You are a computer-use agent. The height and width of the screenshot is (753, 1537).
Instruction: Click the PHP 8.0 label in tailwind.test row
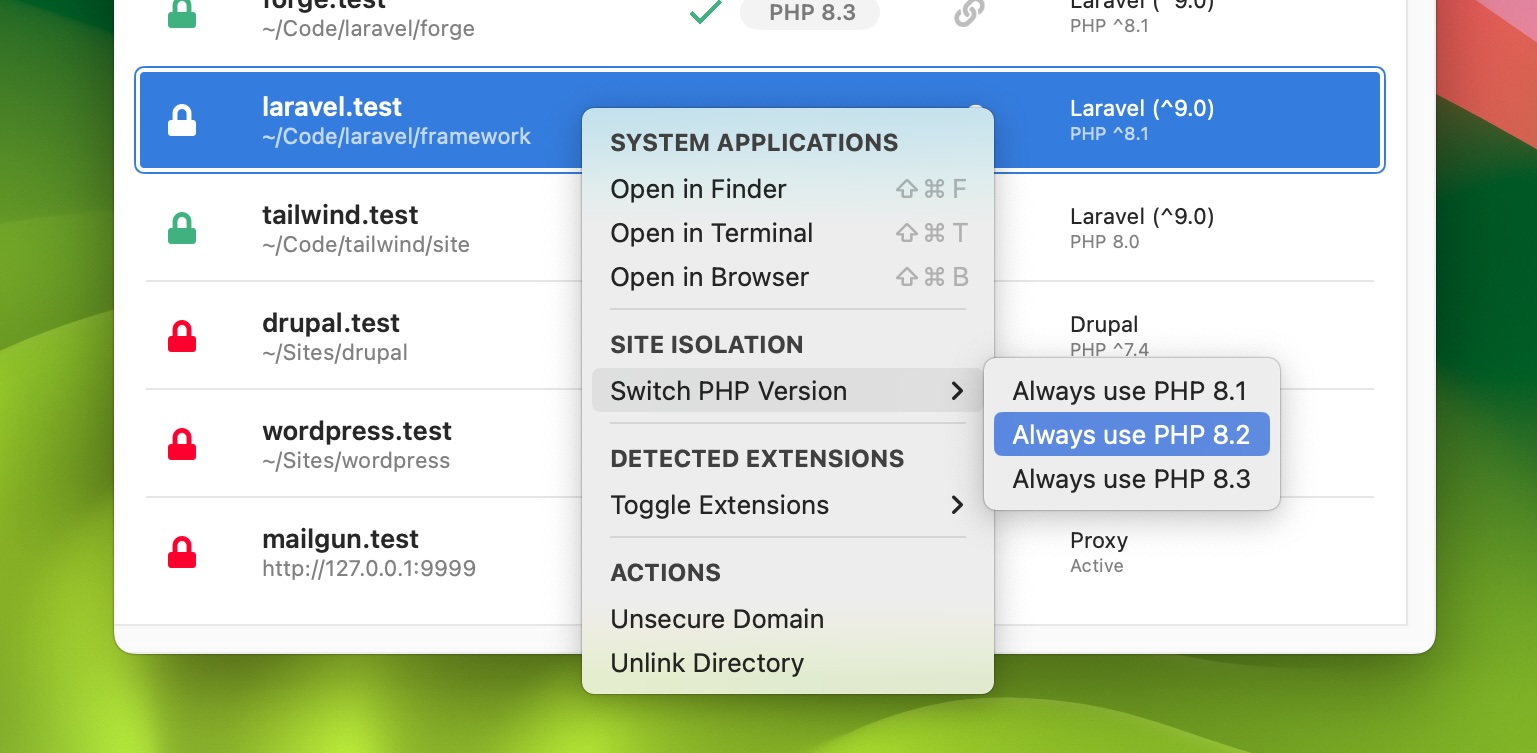1105,242
